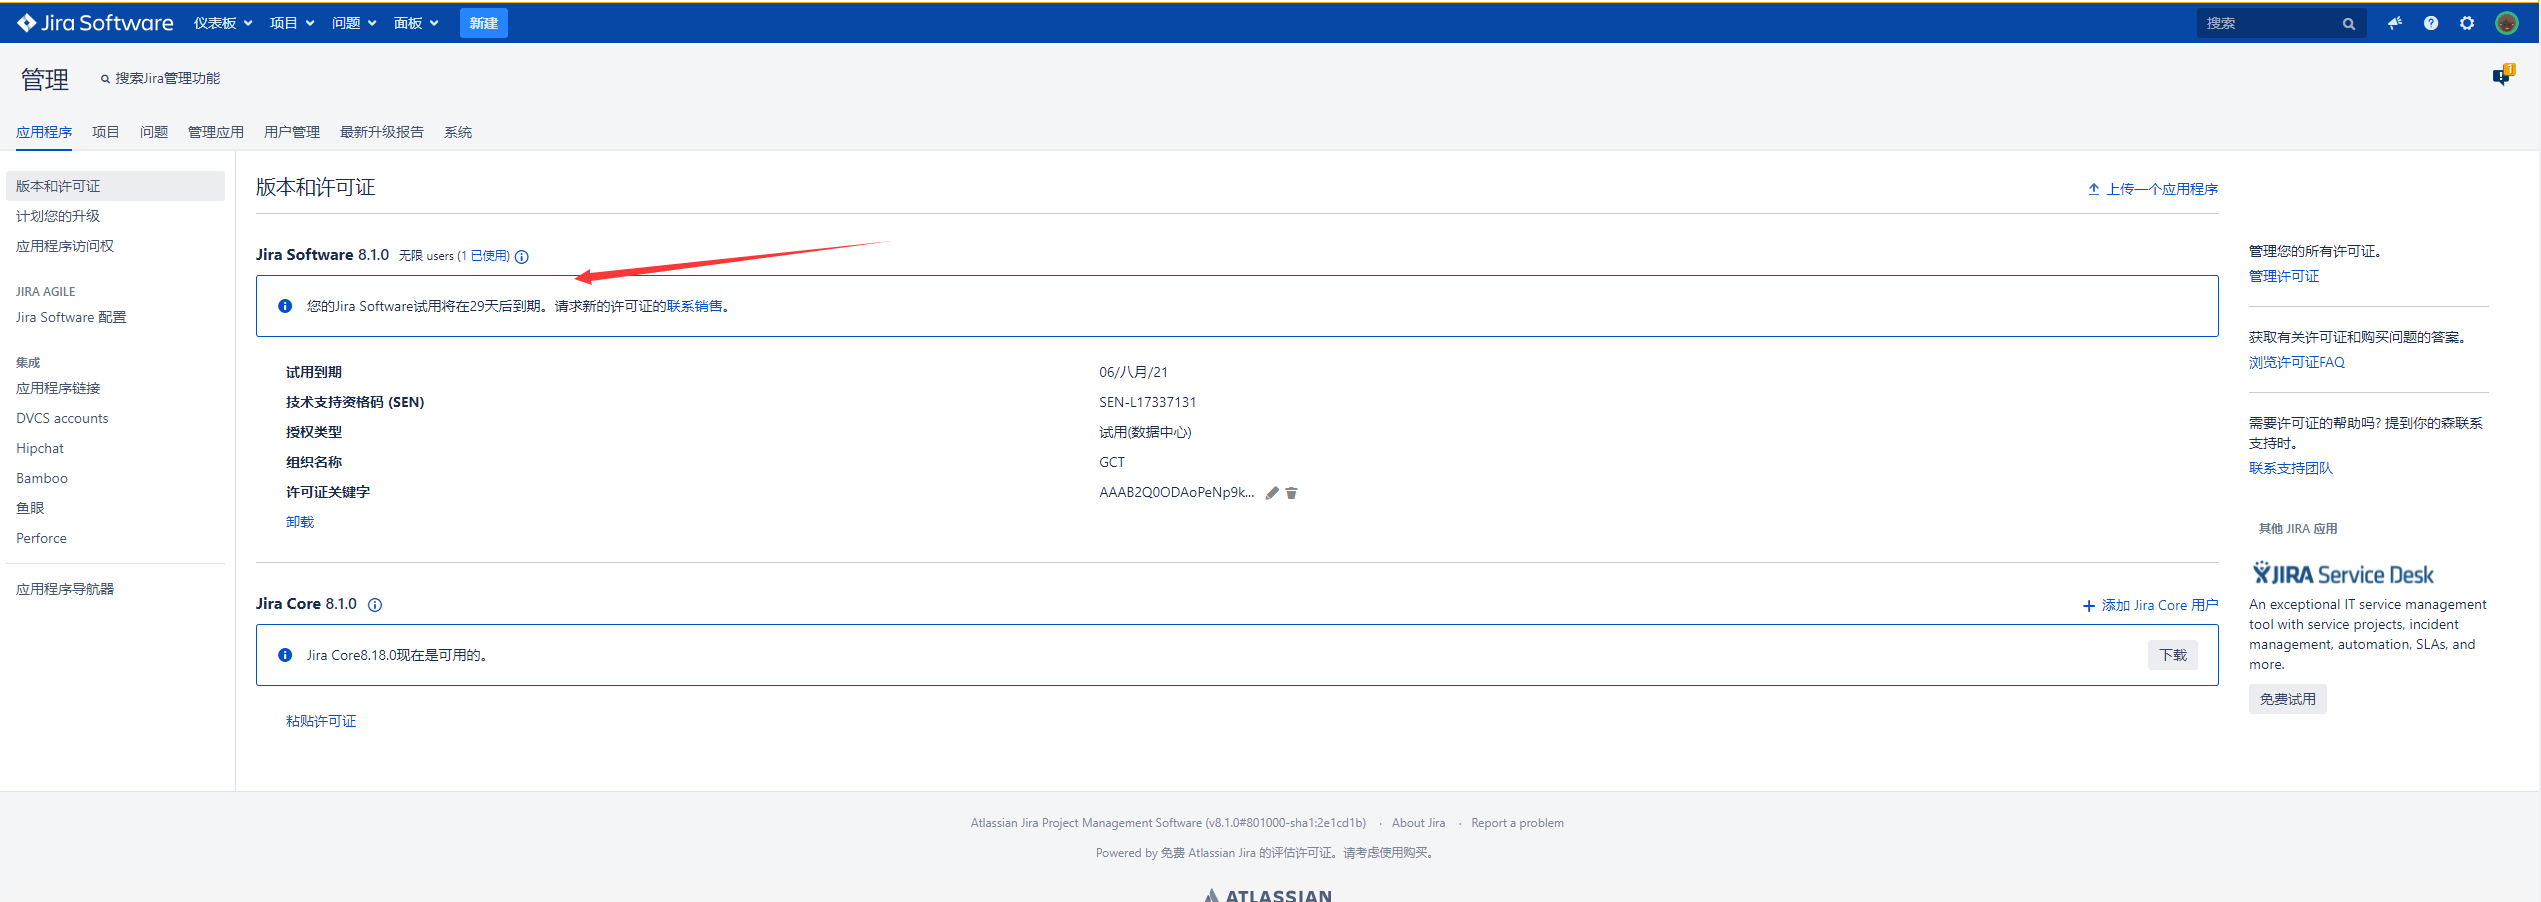Open the settings gear icon in header
Image resolution: width=2541 pixels, height=902 pixels.
coord(2467,23)
